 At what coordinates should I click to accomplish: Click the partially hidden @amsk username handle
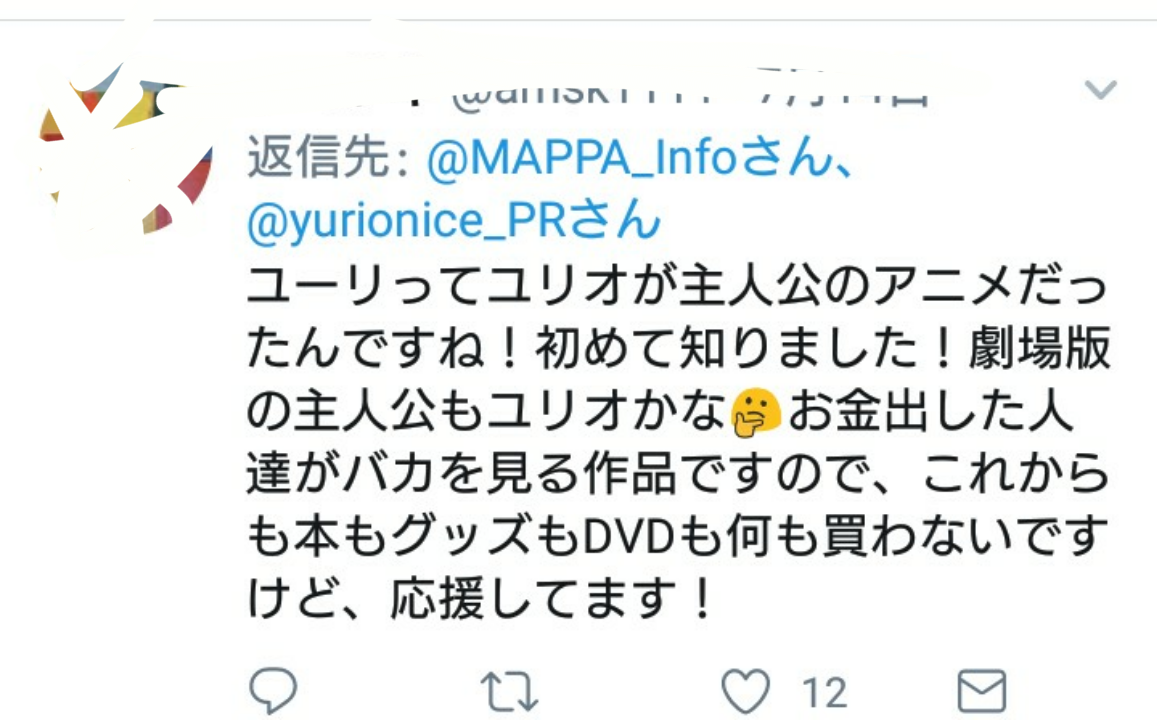click(x=583, y=94)
